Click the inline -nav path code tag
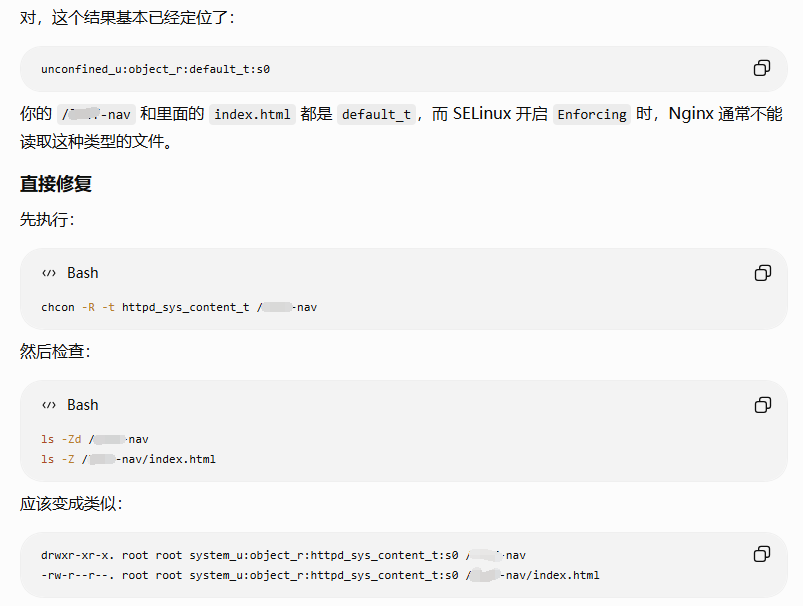 click(x=96, y=114)
